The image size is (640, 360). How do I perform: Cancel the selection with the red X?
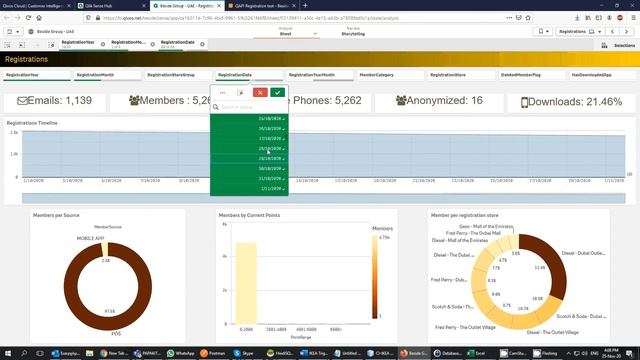[260, 93]
